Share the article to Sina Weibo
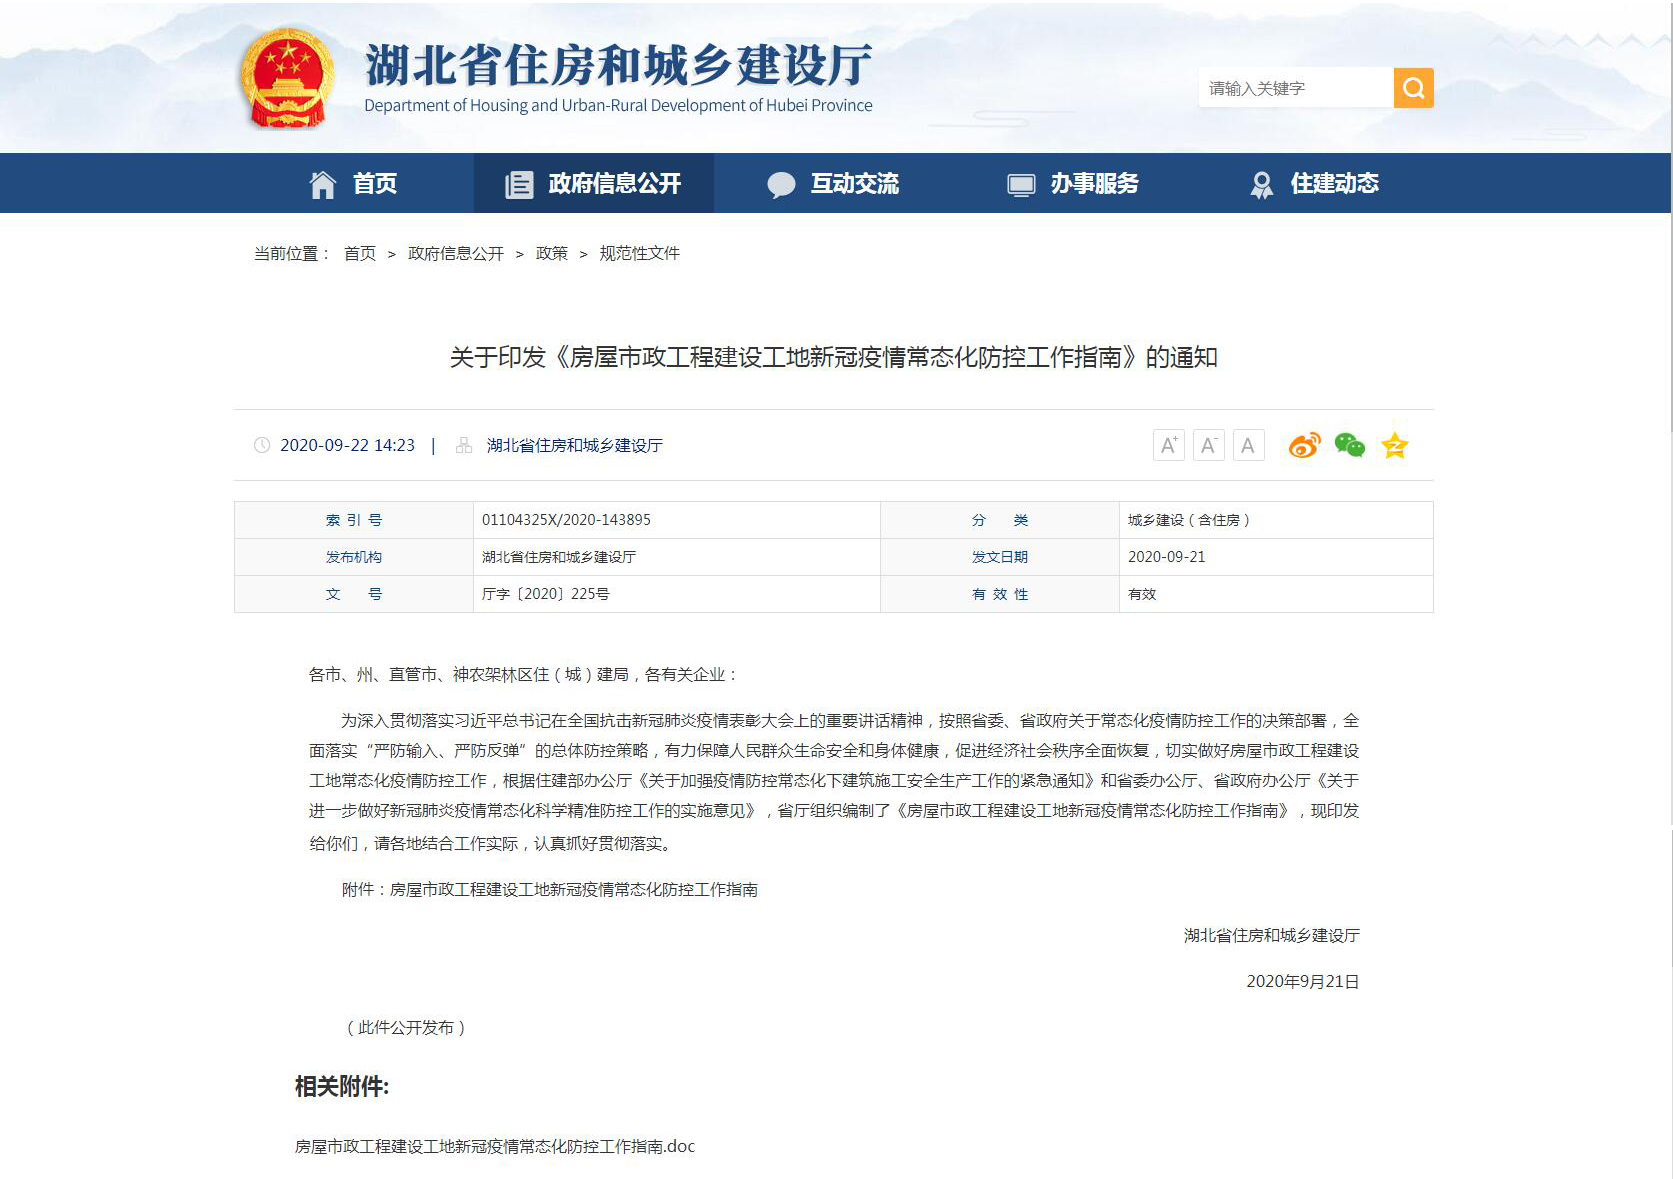The height and width of the screenshot is (1191, 1673). pyautogui.click(x=1304, y=446)
